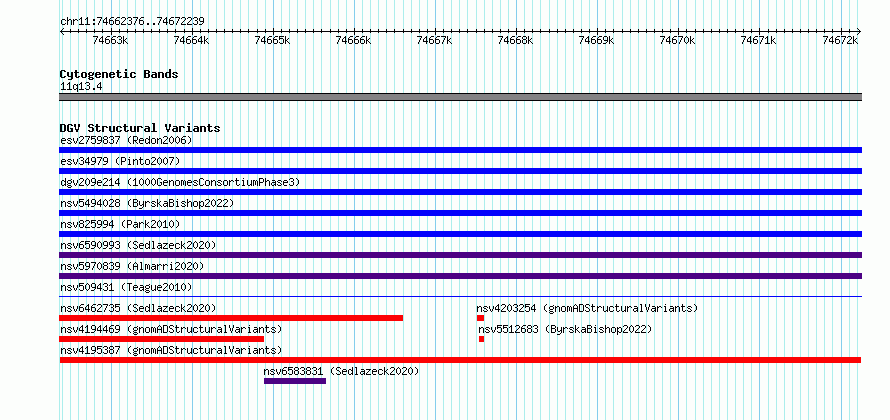Click the DGV Structural Variants track title
The height and width of the screenshot is (420, 890).
(140, 128)
